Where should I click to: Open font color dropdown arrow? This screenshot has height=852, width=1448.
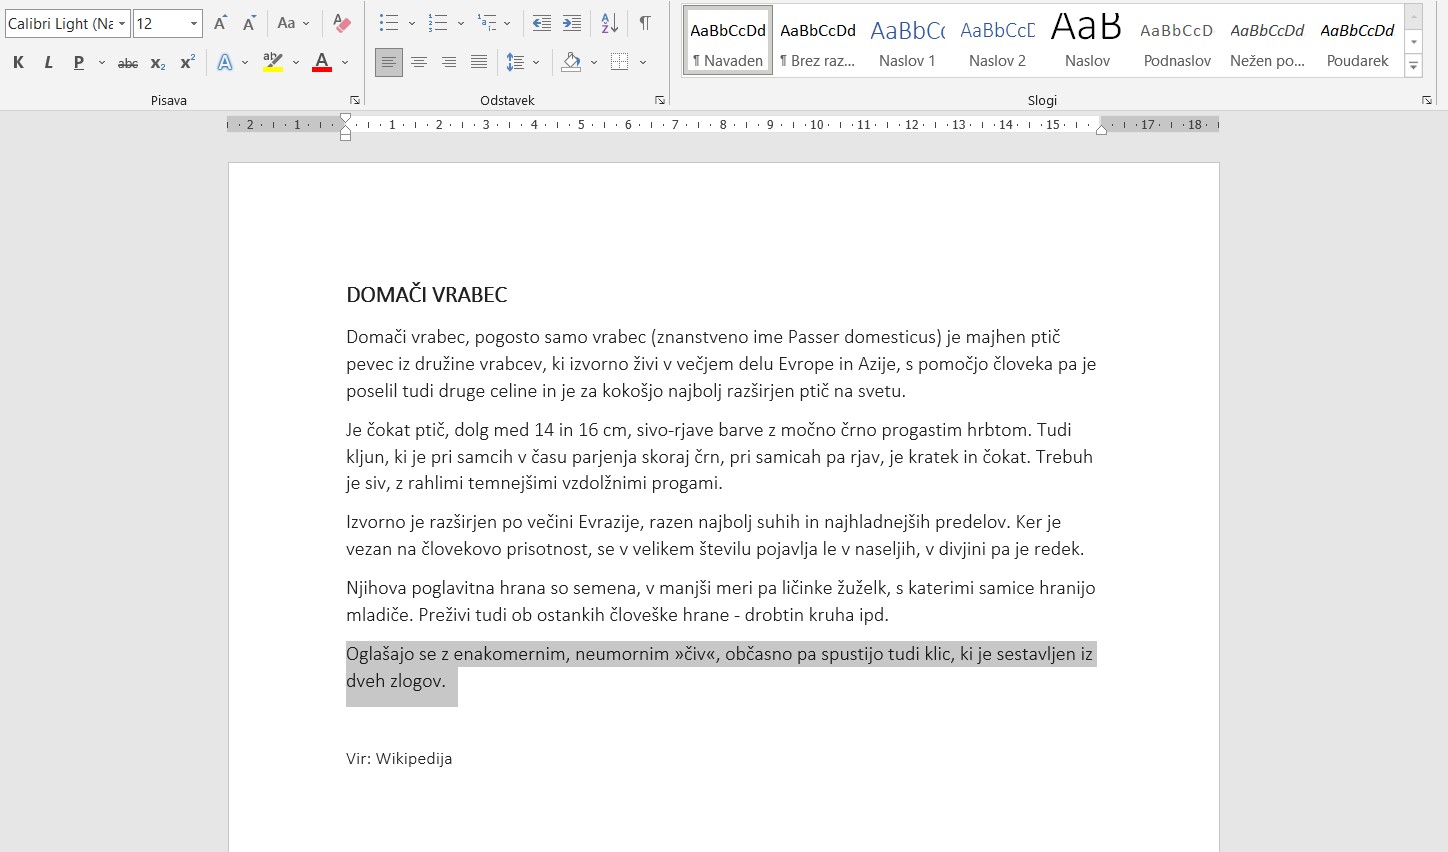point(345,63)
